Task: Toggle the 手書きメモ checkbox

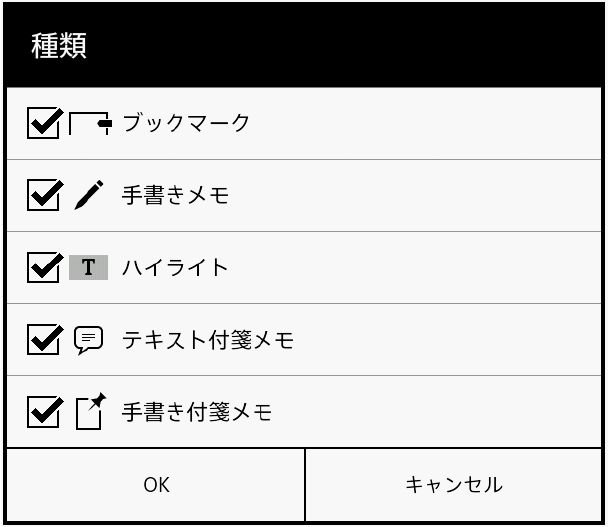Action: [x=45, y=195]
